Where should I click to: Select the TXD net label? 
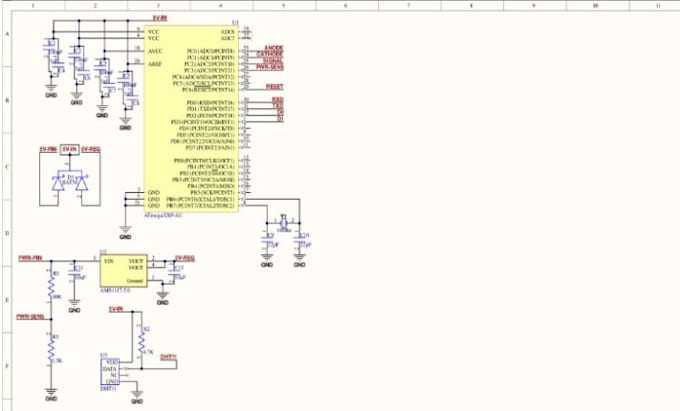tap(278, 106)
